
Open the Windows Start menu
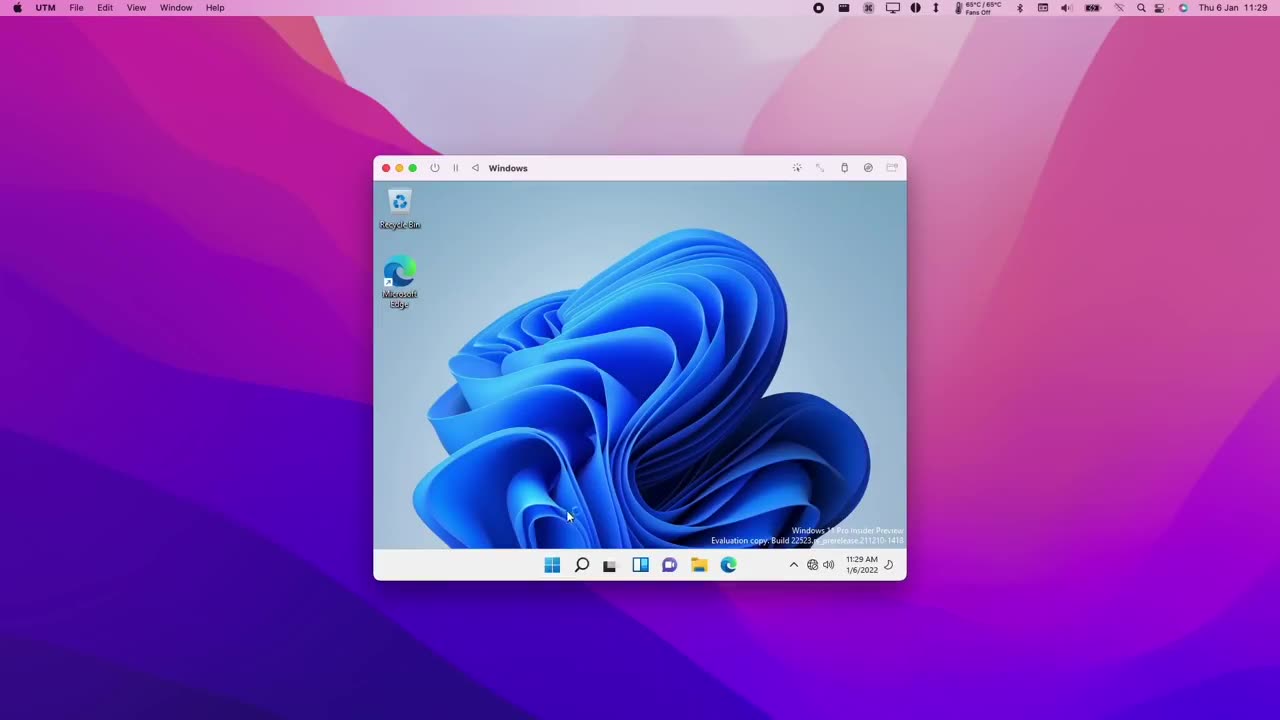[552, 565]
